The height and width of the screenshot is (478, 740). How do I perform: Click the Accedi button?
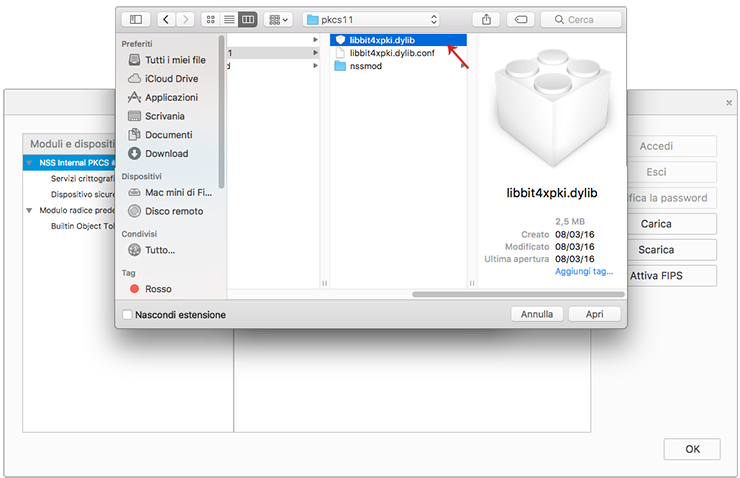tap(672, 146)
